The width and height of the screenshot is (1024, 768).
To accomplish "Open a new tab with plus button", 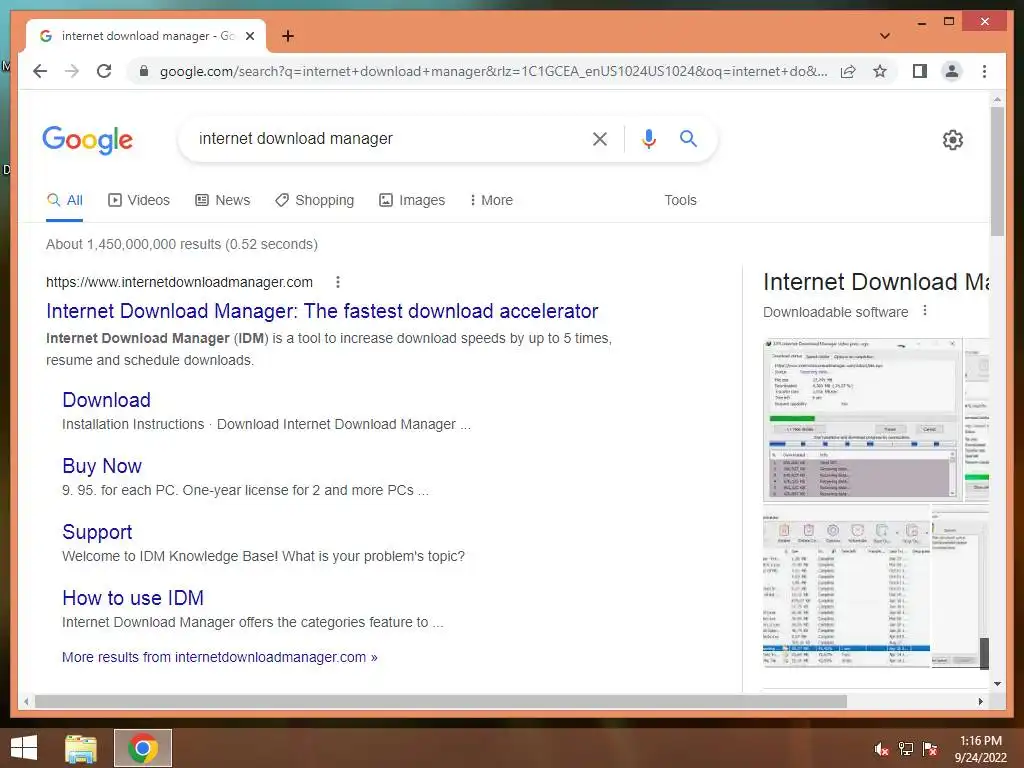I will click(x=287, y=36).
